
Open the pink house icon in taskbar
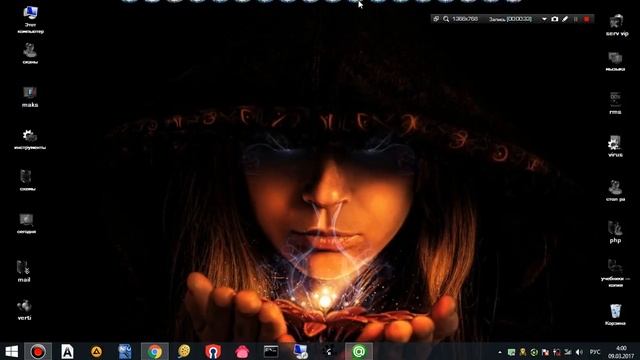point(242,351)
